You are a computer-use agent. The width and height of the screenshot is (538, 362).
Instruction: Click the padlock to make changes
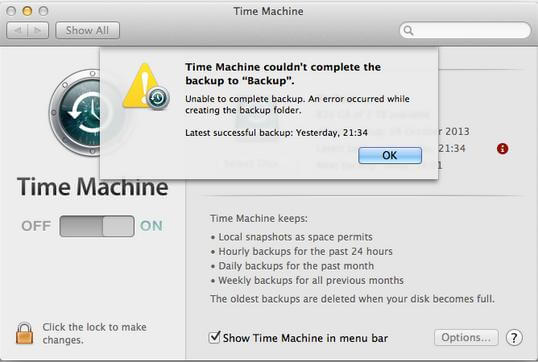[x=25, y=333]
